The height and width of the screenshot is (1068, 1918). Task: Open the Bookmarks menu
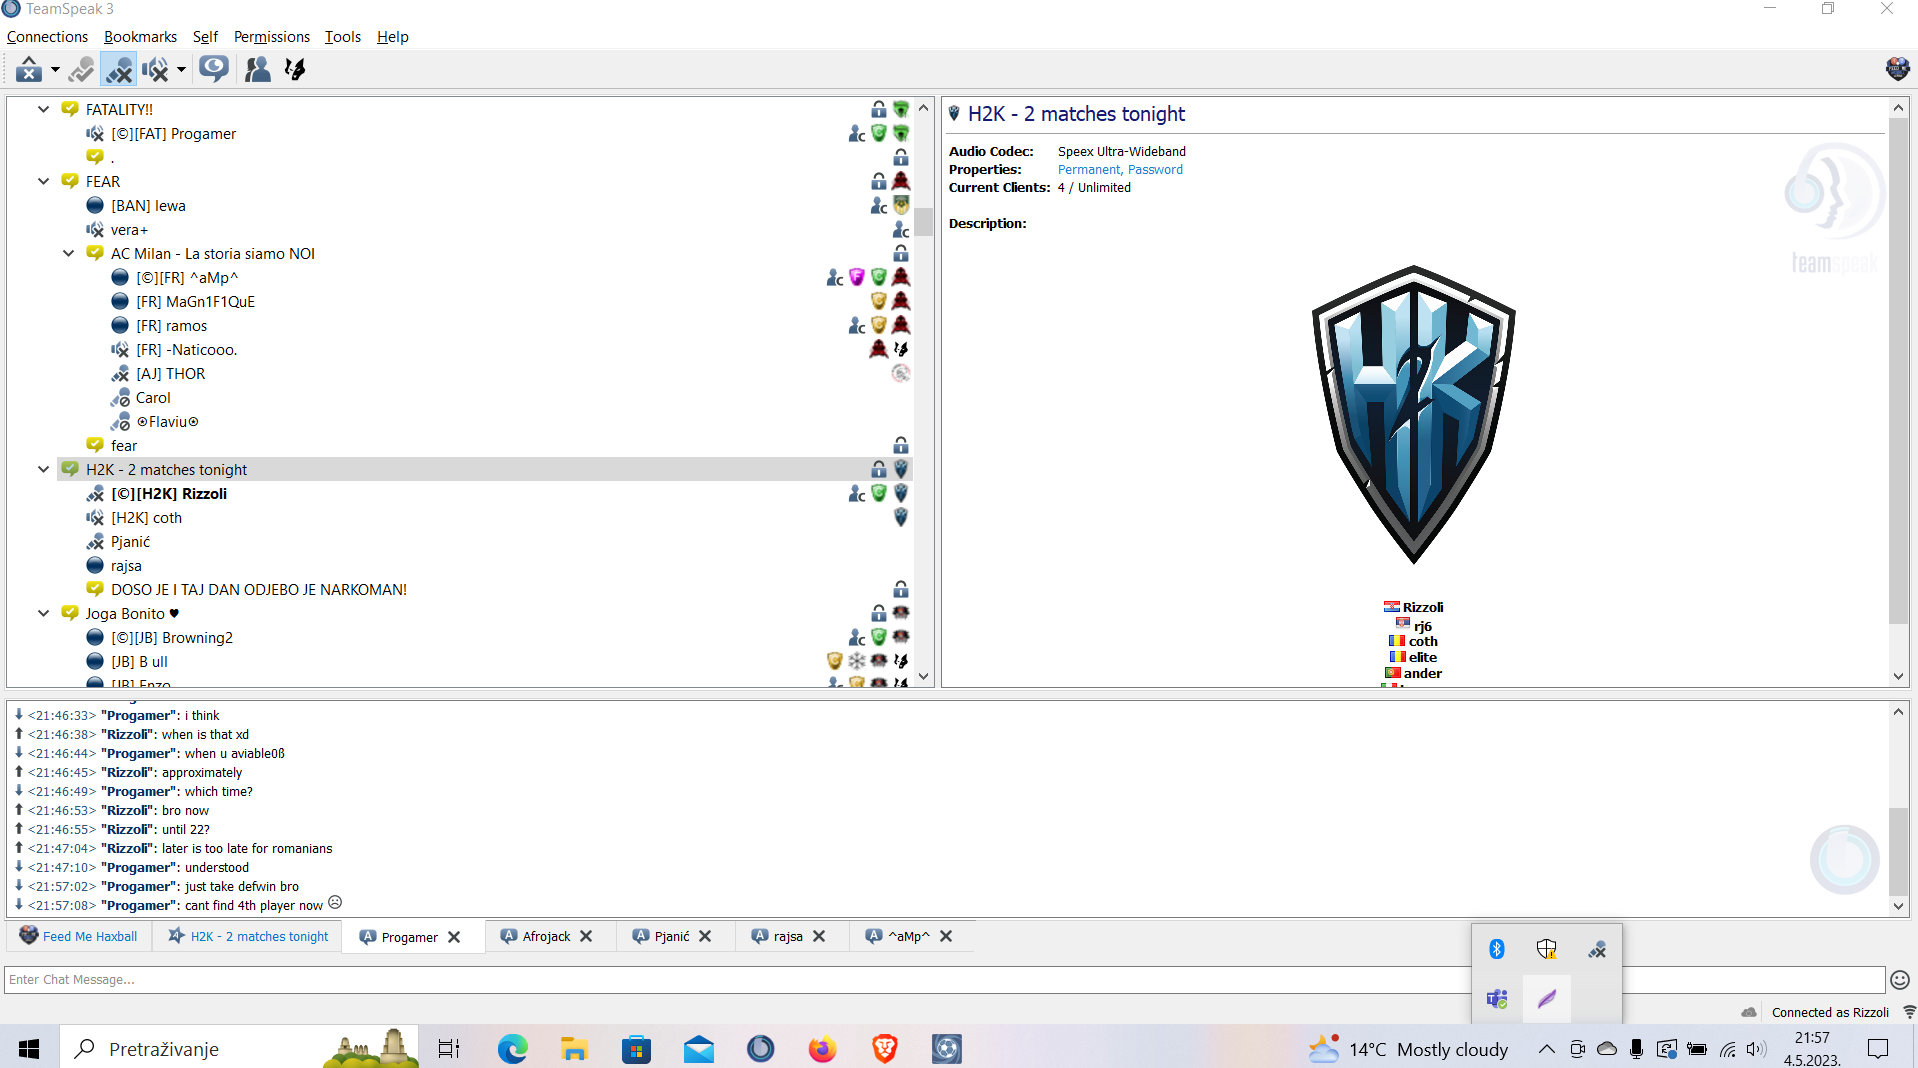(x=140, y=37)
